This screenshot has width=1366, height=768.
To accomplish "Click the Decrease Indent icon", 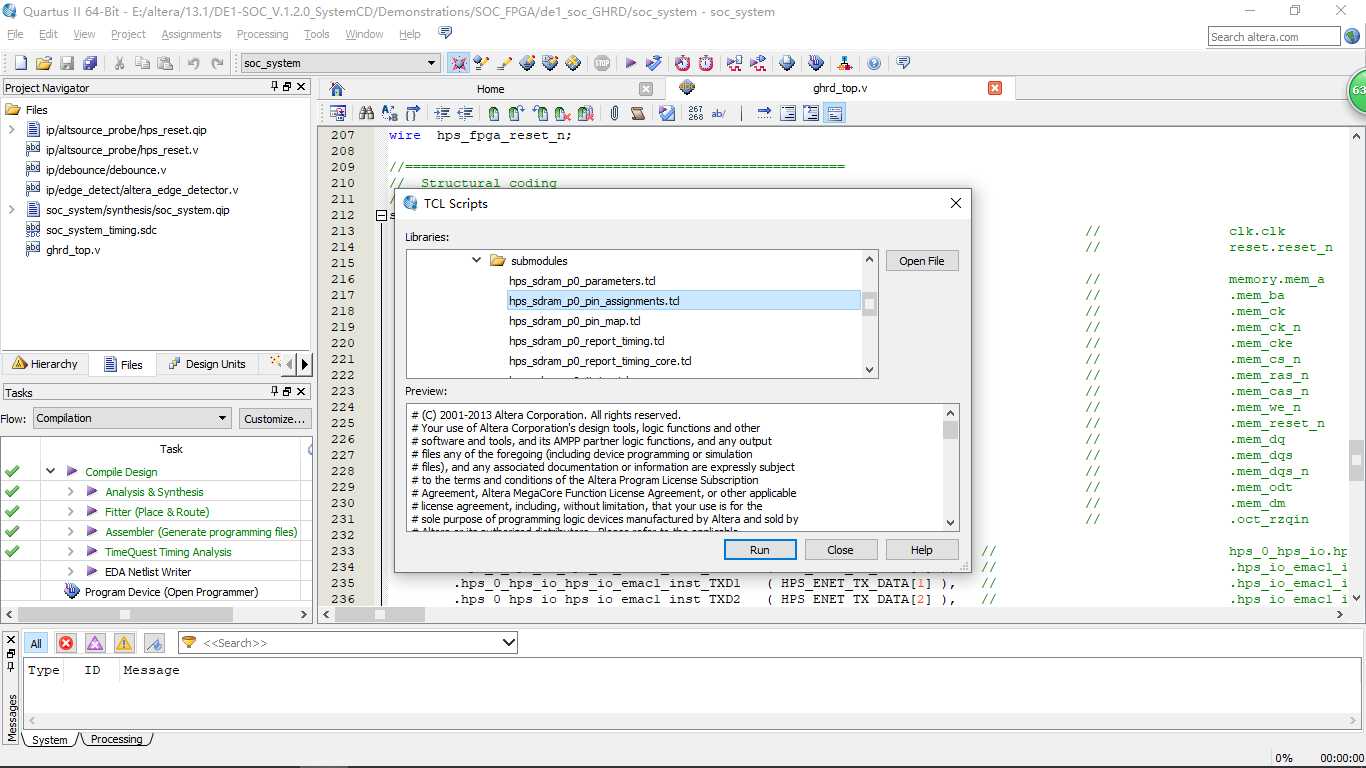I will tap(465, 113).
